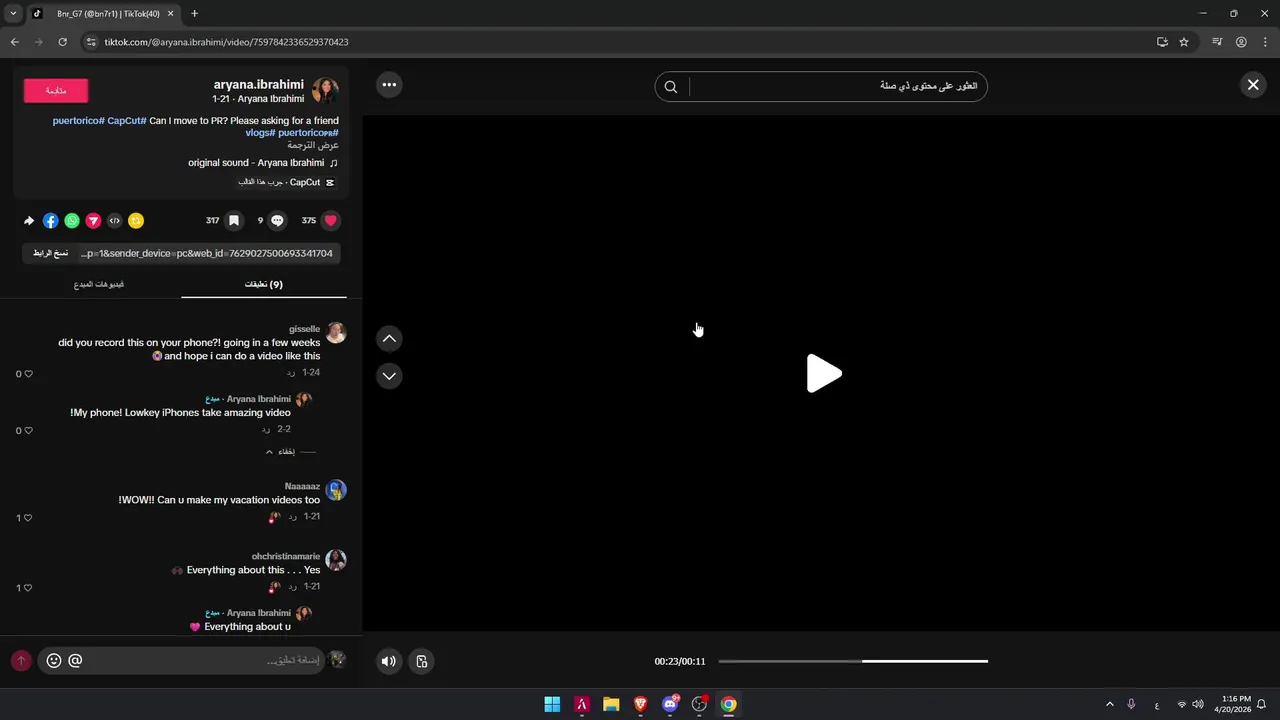Open Brave browser from taskbar

pyautogui.click(x=641, y=704)
